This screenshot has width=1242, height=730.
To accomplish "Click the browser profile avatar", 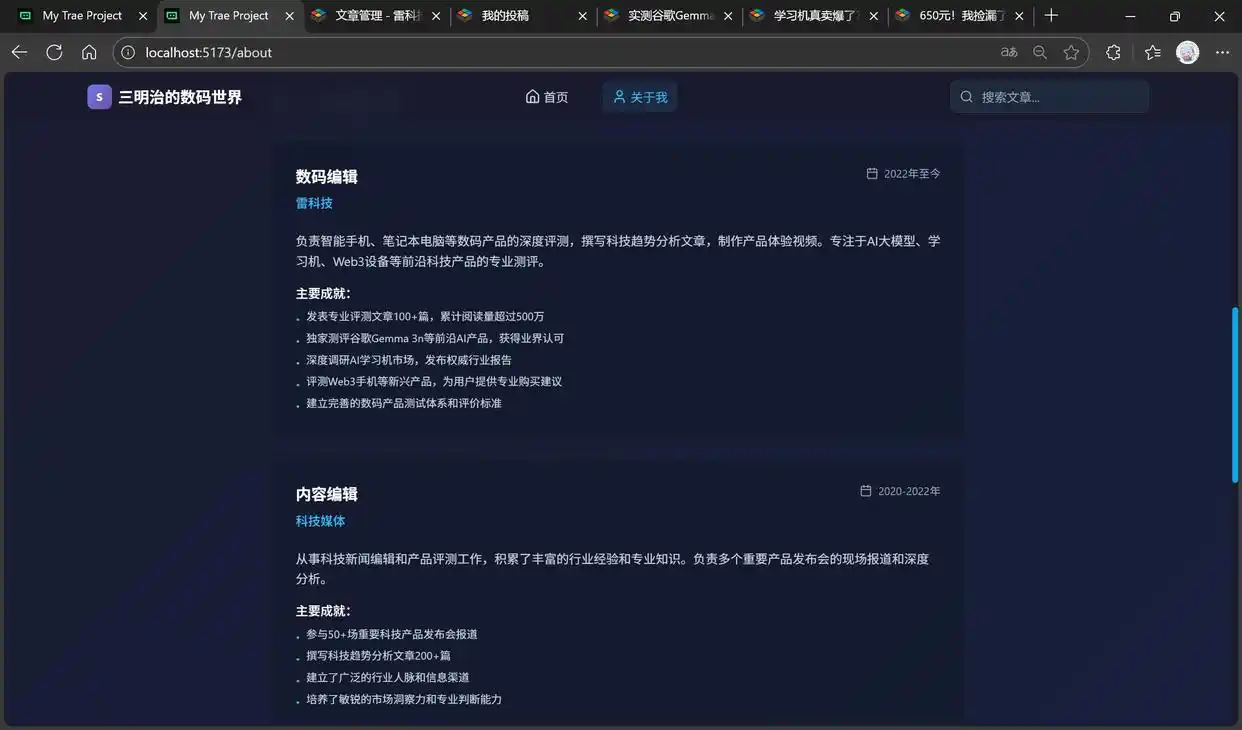I will pyautogui.click(x=1186, y=51).
